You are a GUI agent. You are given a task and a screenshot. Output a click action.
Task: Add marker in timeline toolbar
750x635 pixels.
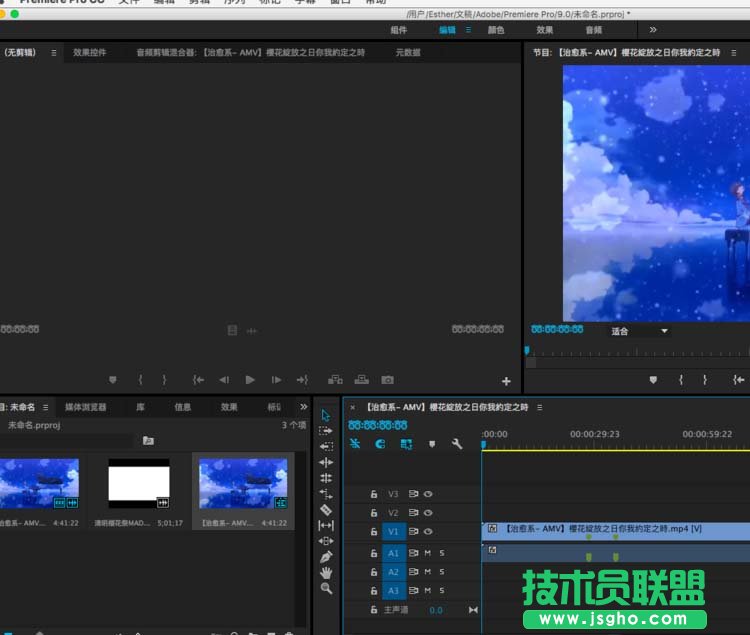point(432,444)
